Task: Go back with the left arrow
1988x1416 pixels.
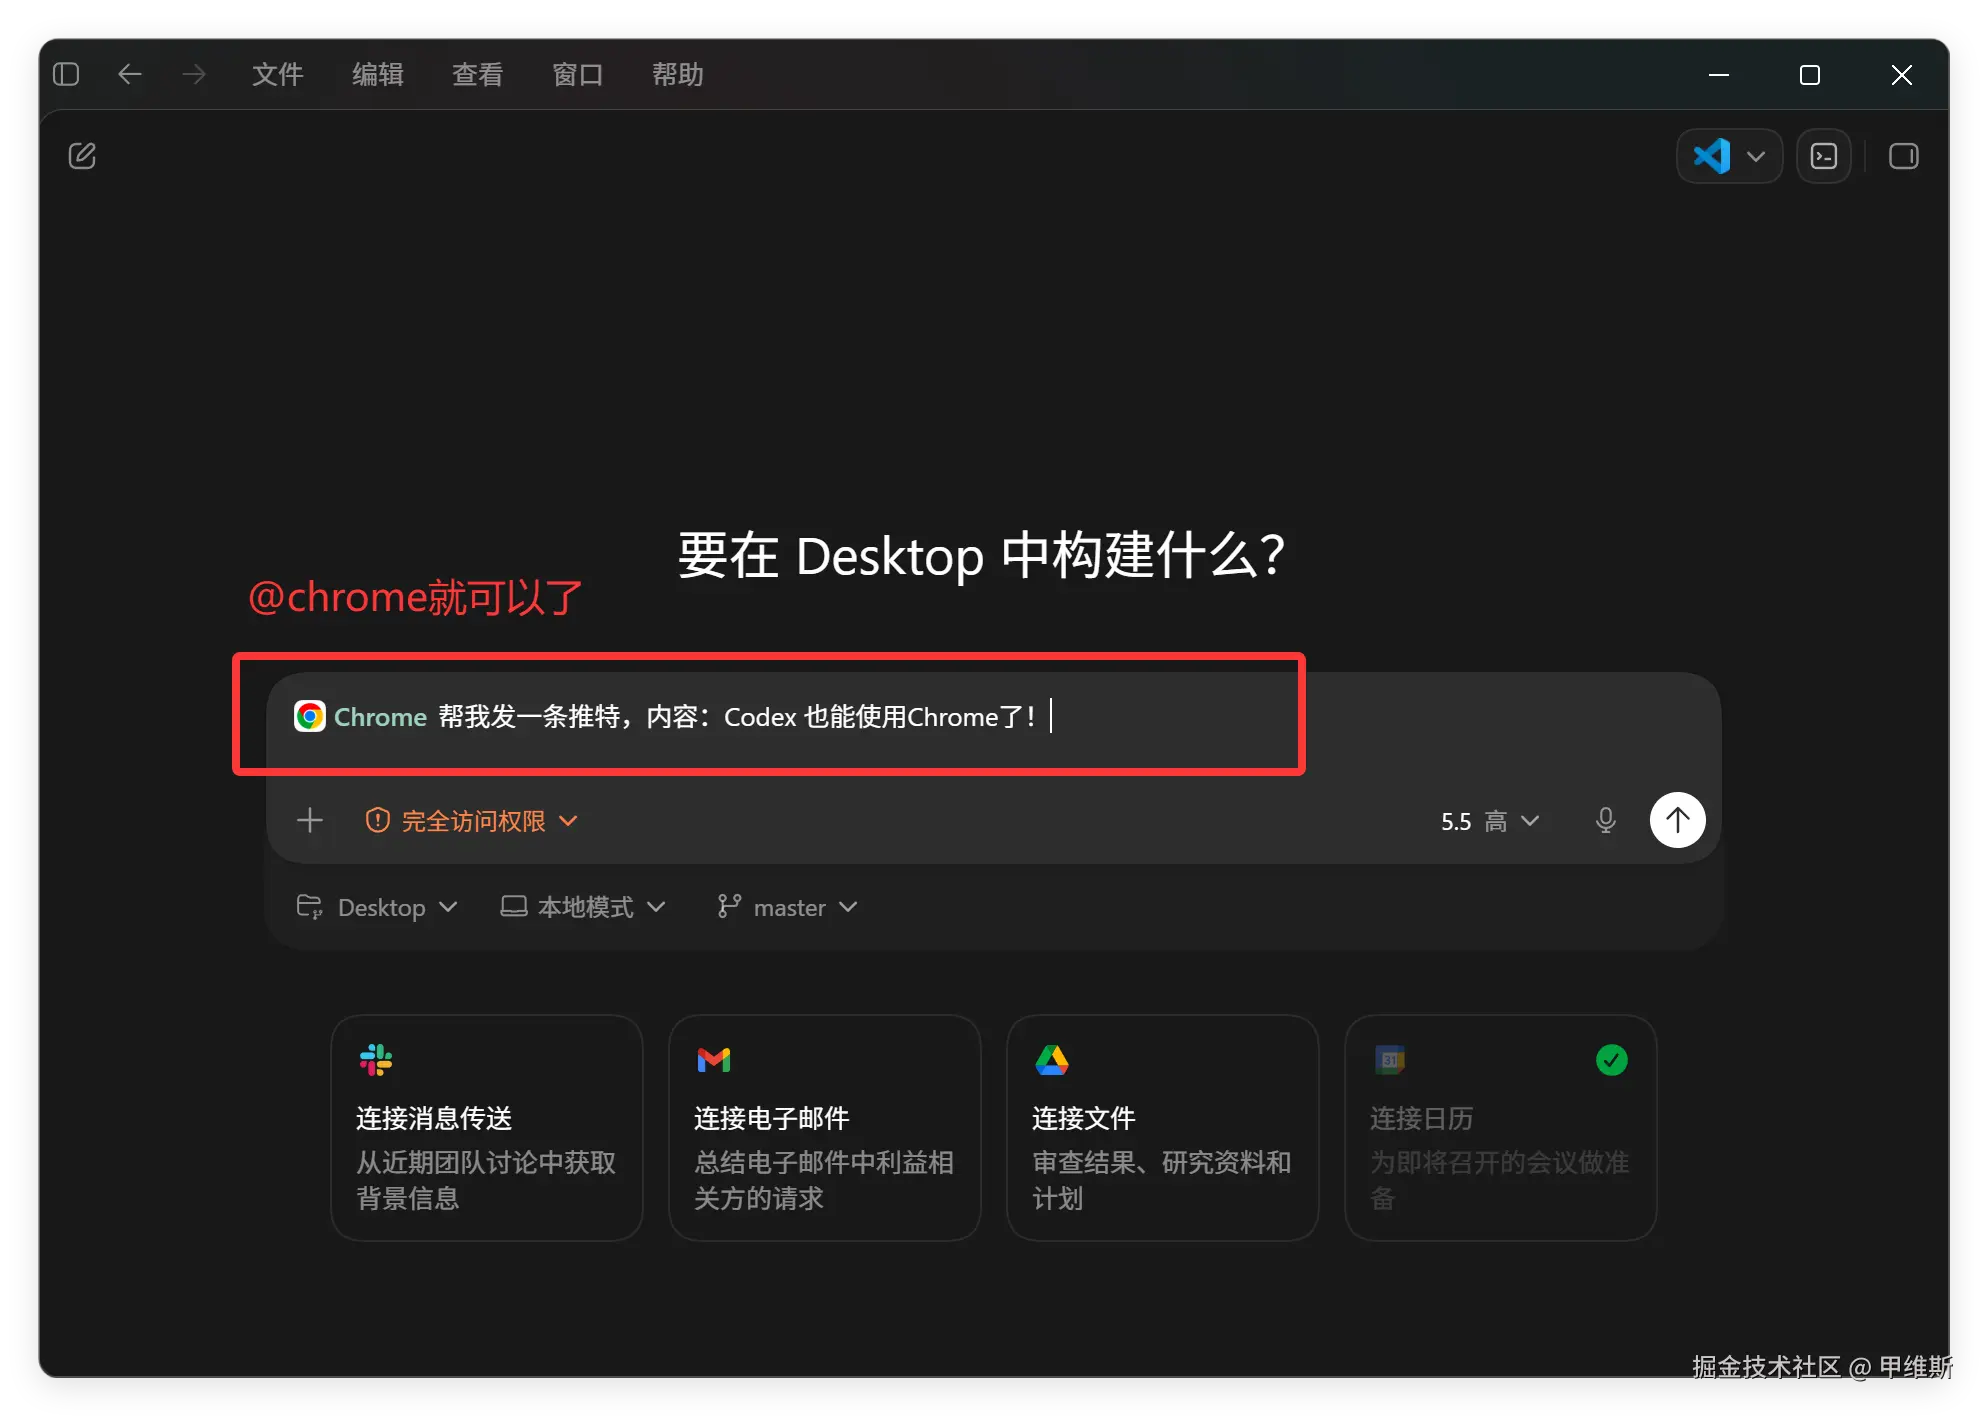Action: (130, 74)
